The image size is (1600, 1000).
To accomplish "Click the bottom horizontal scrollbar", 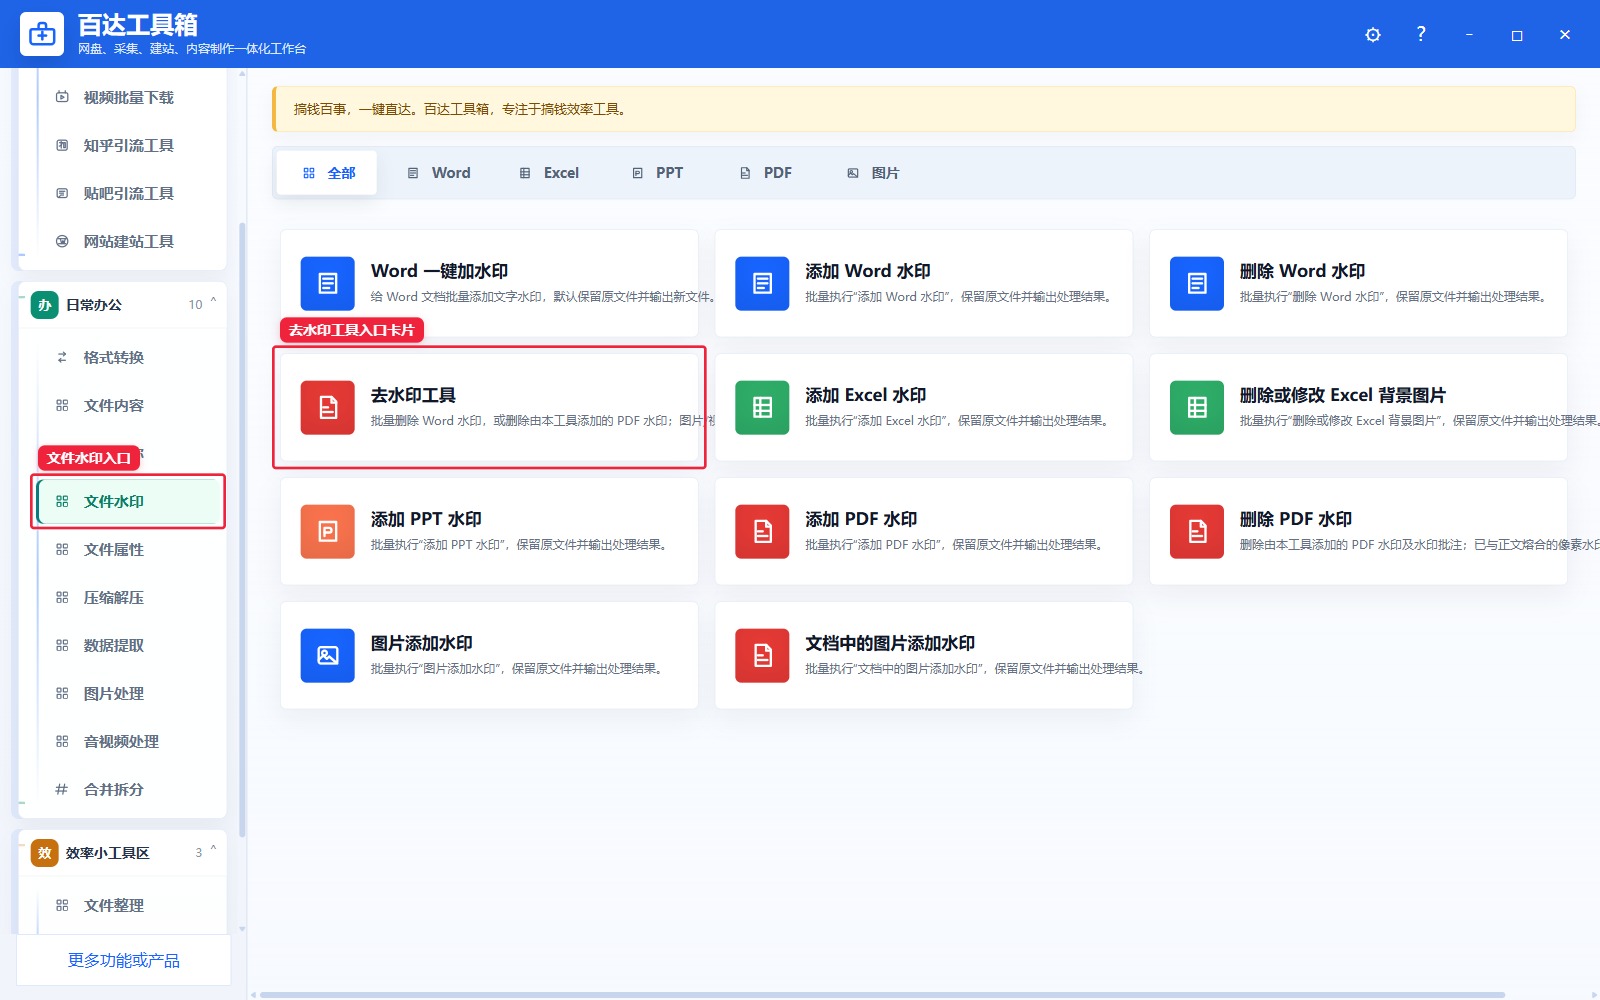I will pos(882,995).
